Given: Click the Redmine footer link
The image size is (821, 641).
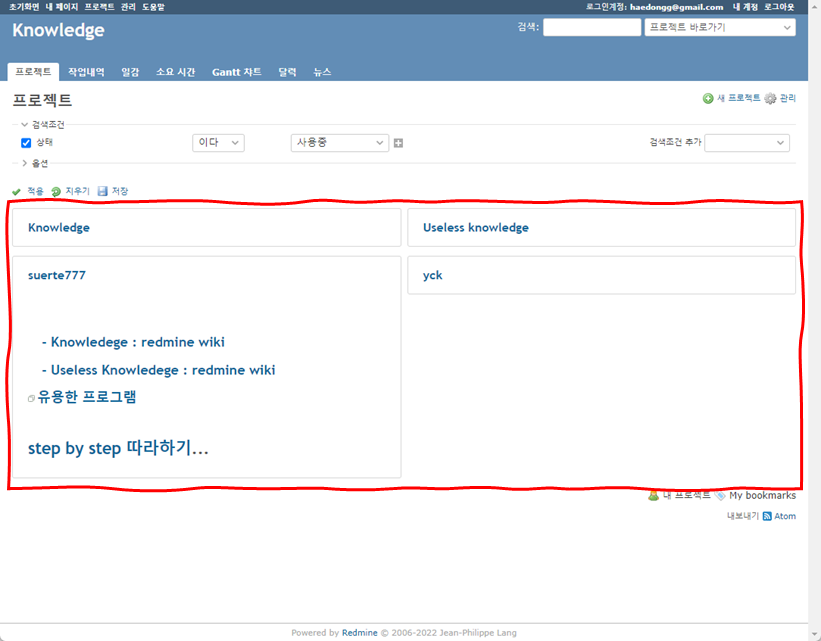Looking at the screenshot, I should tap(360, 633).
